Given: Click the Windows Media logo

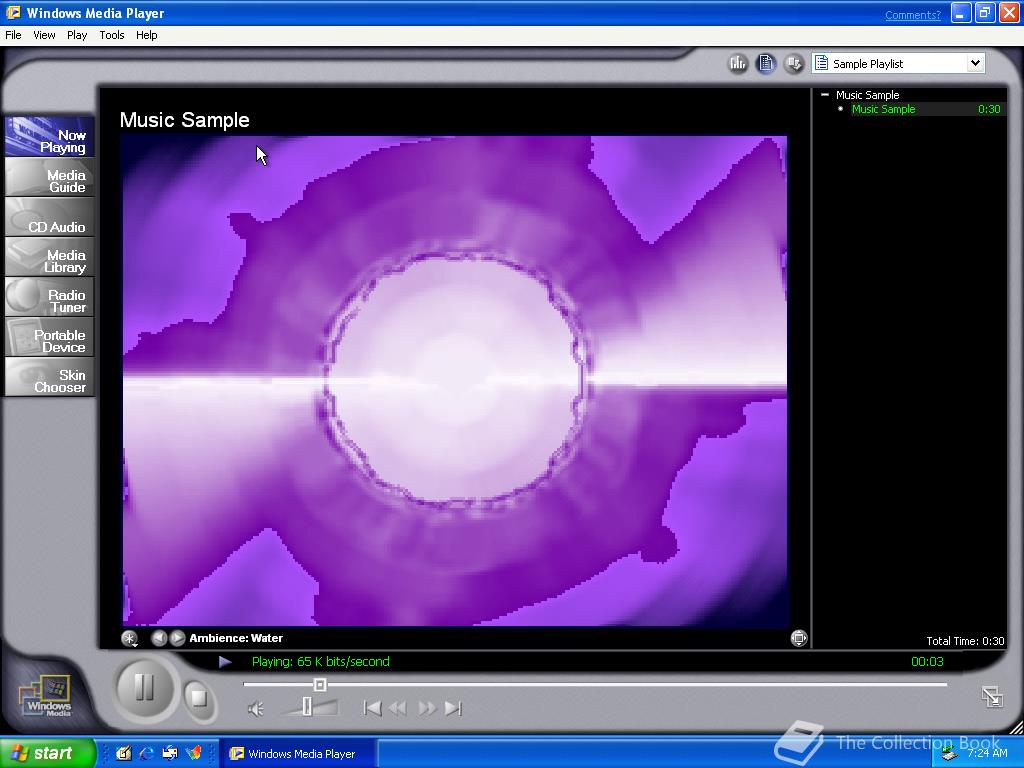Looking at the screenshot, I should coord(46,696).
